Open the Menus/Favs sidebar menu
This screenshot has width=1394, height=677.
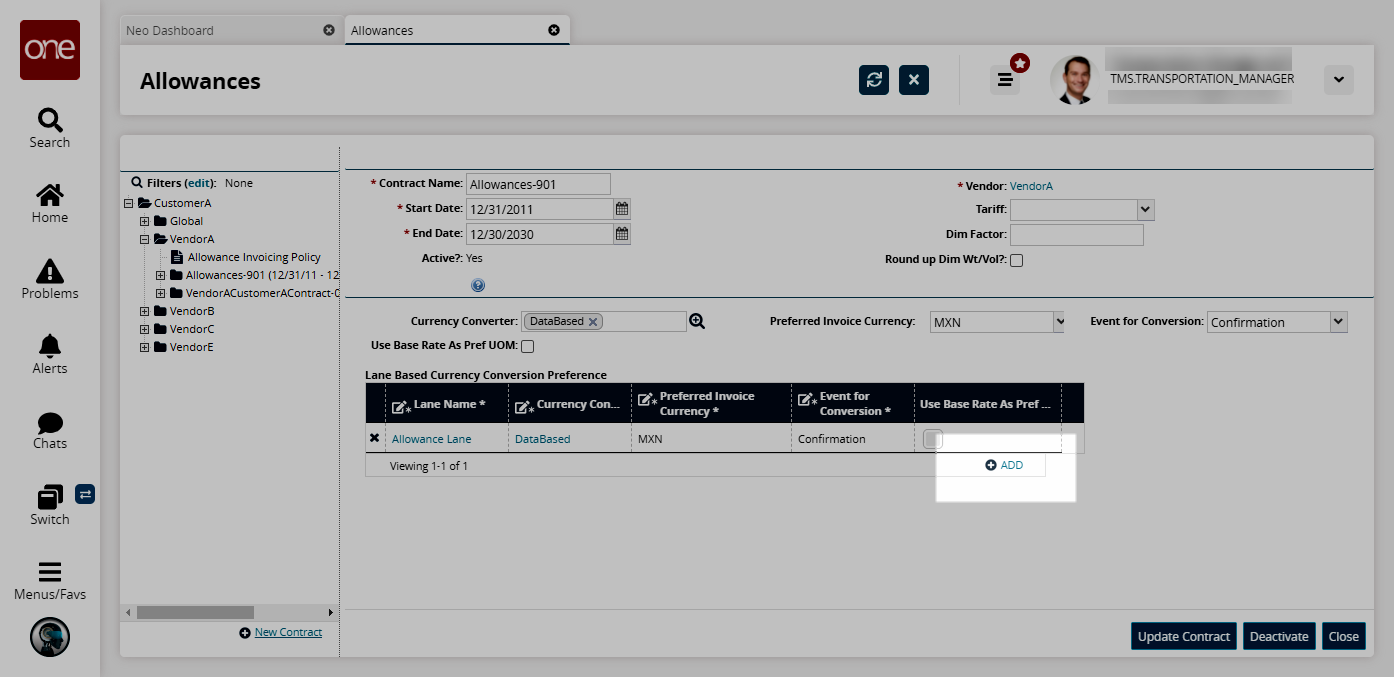click(49, 581)
